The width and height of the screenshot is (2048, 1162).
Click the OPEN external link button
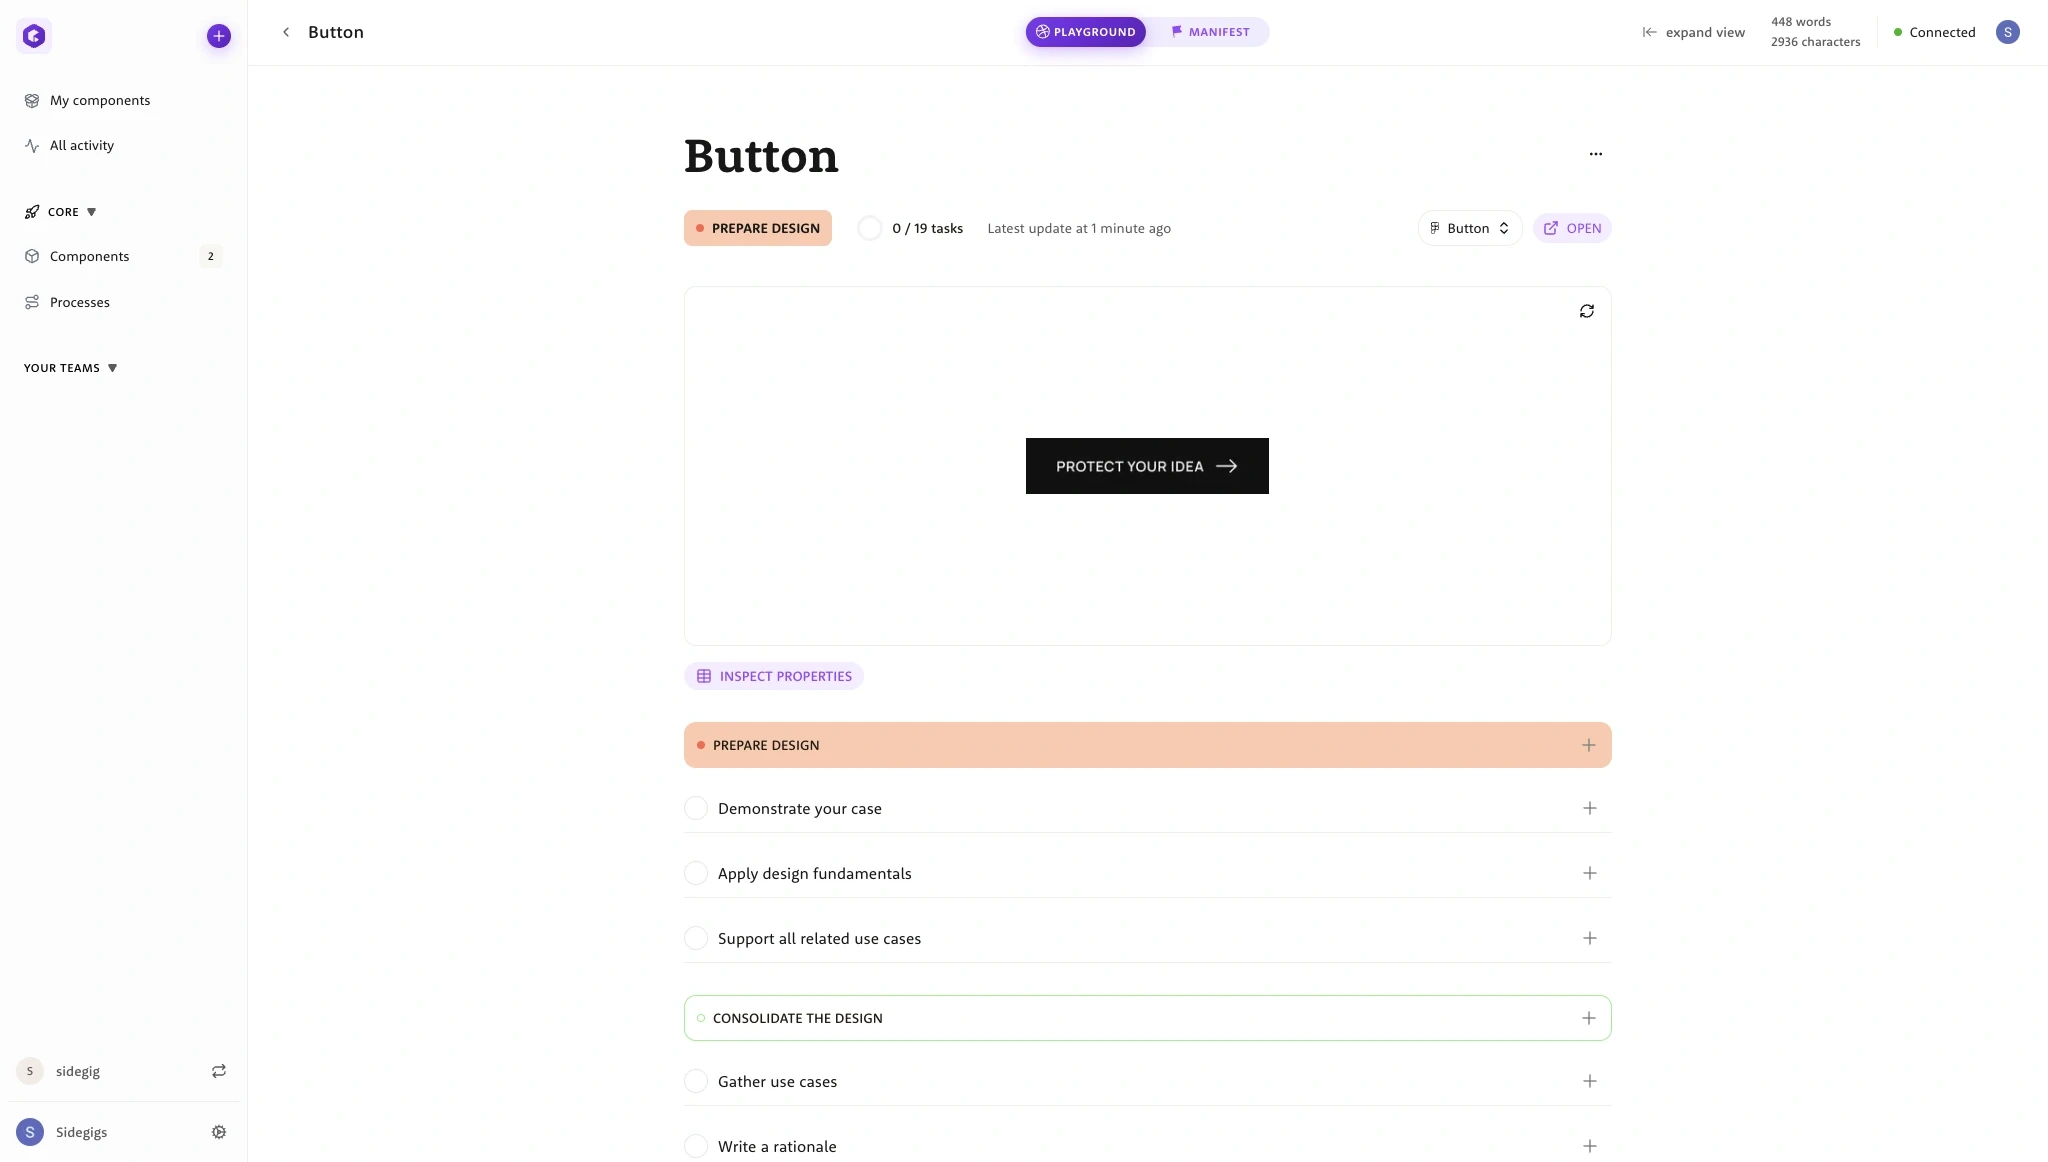point(1572,228)
